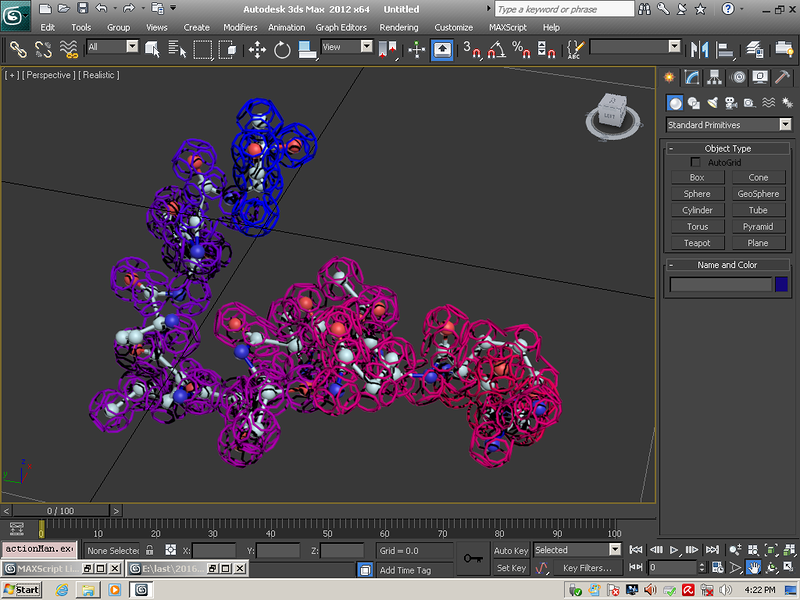Enable the AutoGrid checkbox

coord(696,162)
